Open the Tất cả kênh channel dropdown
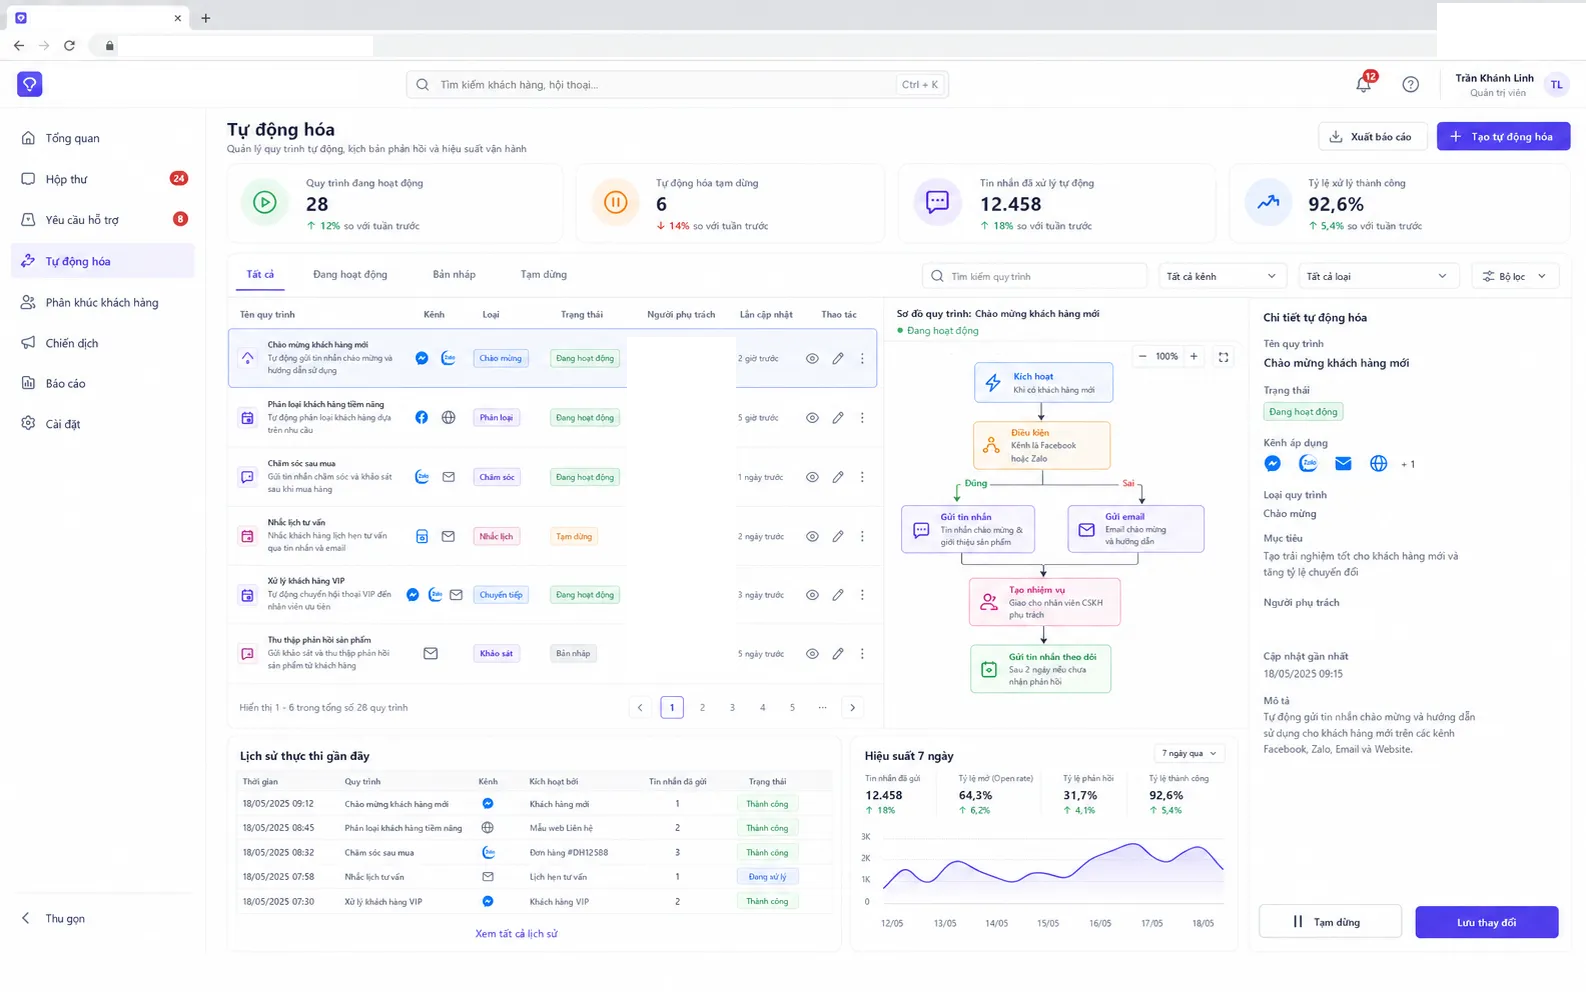The width and height of the screenshot is (1586, 992). pyautogui.click(x=1222, y=276)
